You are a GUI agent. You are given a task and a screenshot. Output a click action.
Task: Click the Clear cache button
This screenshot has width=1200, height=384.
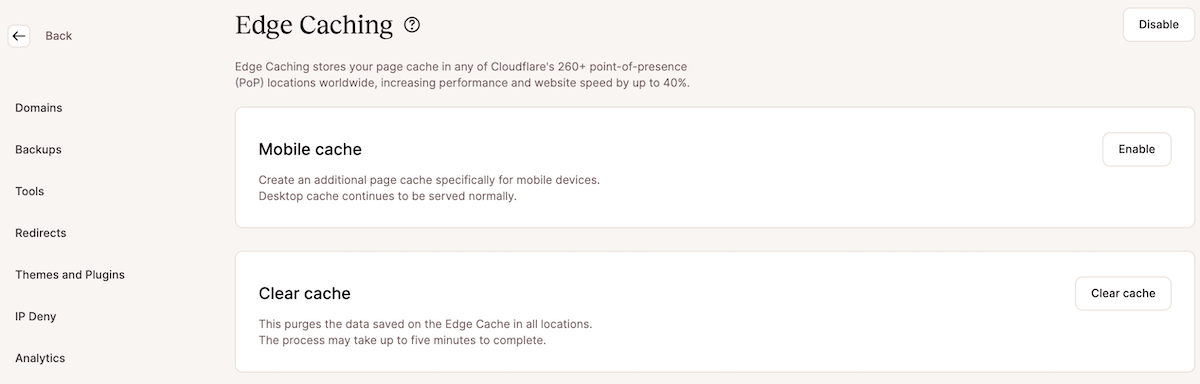[1123, 294]
